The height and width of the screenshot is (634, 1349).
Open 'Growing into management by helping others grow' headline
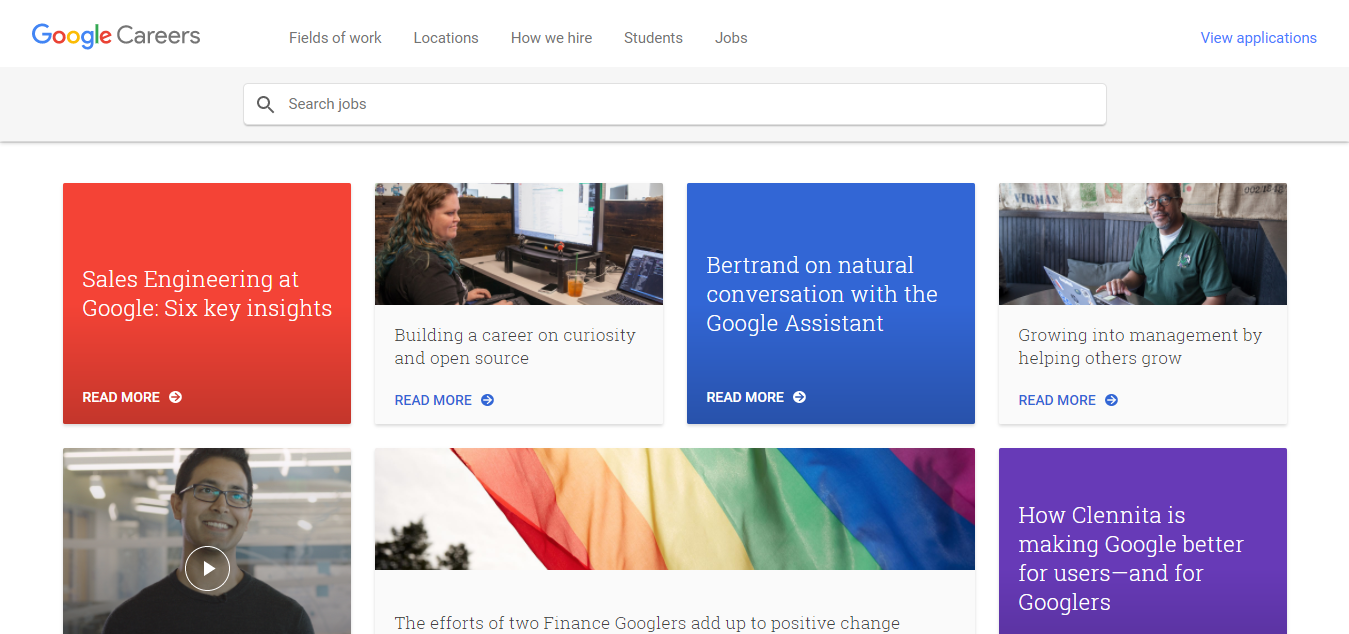(1140, 347)
